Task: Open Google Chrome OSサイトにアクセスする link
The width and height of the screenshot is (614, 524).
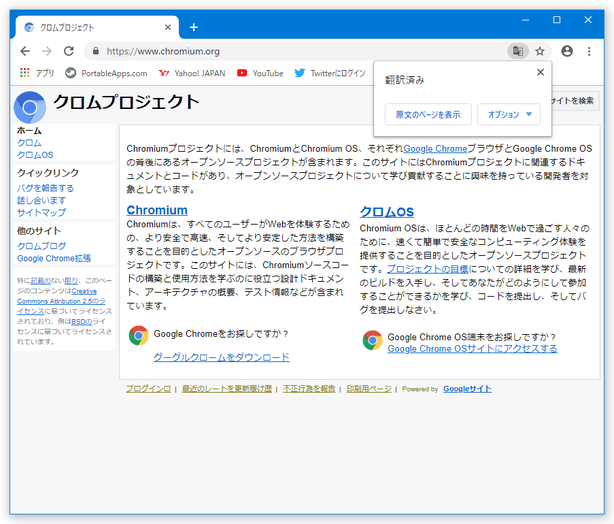Action: 472,349
